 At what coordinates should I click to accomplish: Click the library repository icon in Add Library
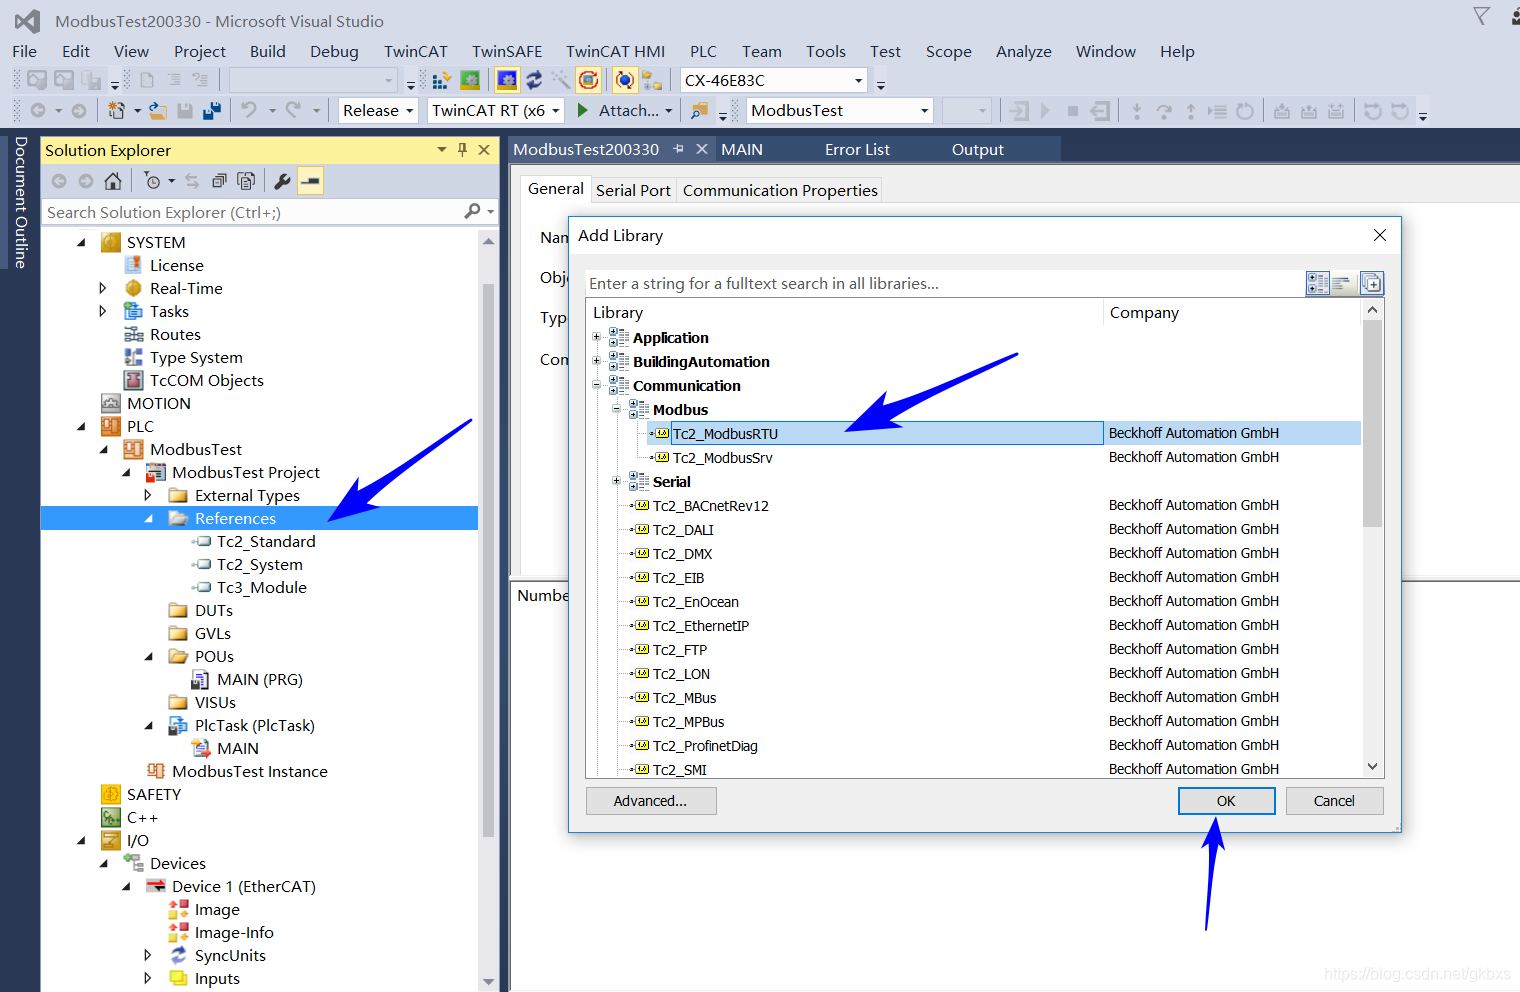tap(1372, 284)
